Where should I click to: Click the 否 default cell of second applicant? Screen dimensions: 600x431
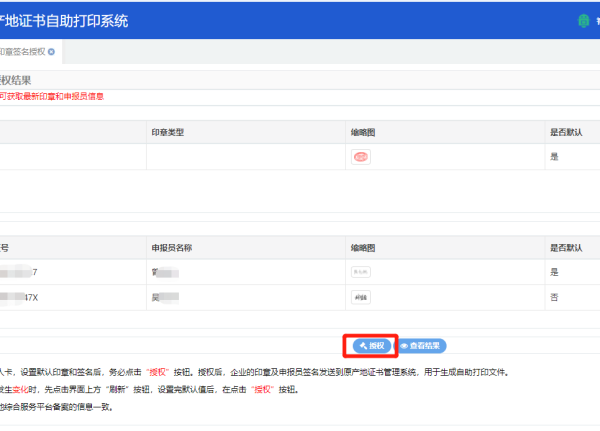(x=554, y=297)
